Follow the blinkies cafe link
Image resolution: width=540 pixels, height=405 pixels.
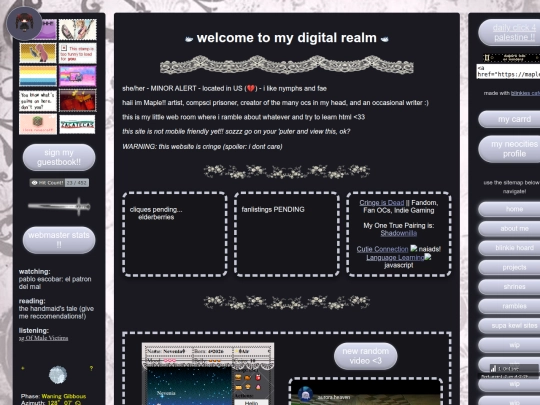(525, 93)
